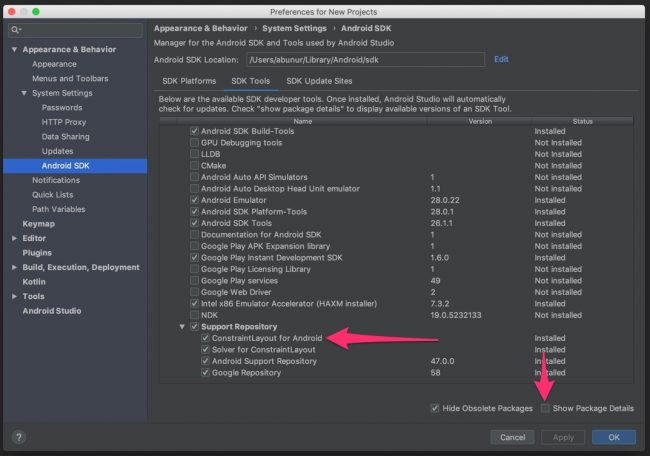The height and width of the screenshot is (456, 650).
Task: Click the Android SDK Location path field
Action: [x=365, y=60]
